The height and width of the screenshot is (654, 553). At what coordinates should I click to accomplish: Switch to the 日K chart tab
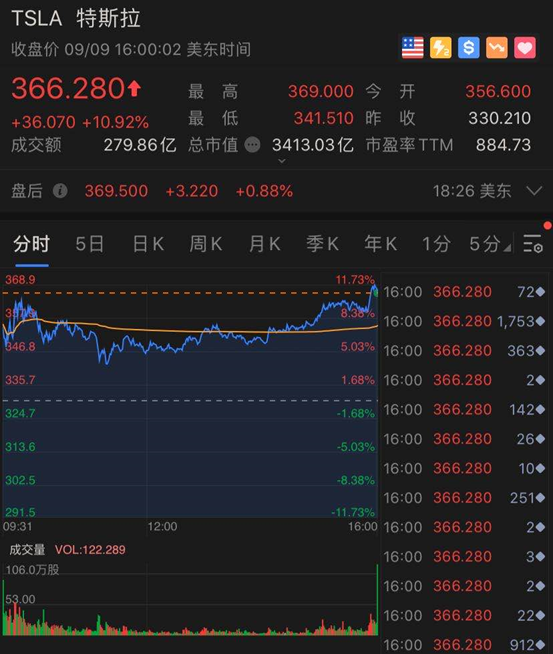[x=148, y=244]
